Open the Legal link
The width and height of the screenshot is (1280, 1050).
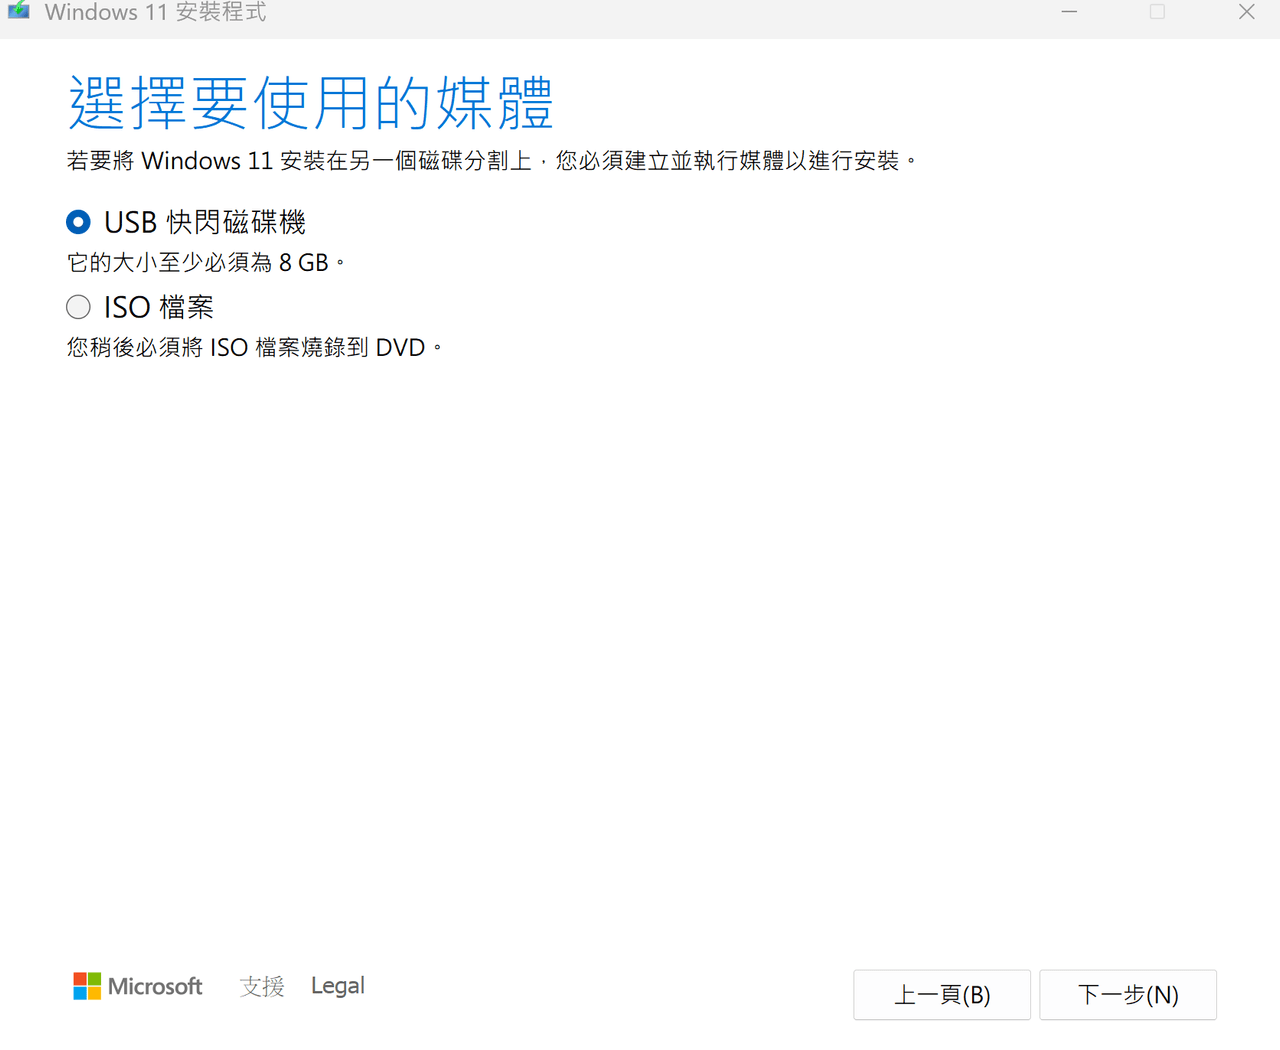(338, 986)
